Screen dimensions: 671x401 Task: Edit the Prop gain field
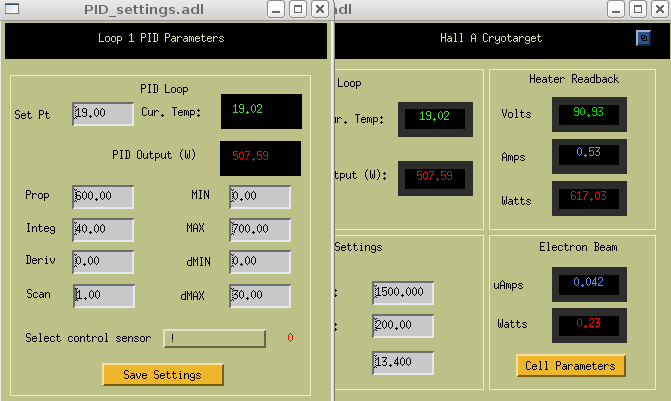click(x=103, y=197)
